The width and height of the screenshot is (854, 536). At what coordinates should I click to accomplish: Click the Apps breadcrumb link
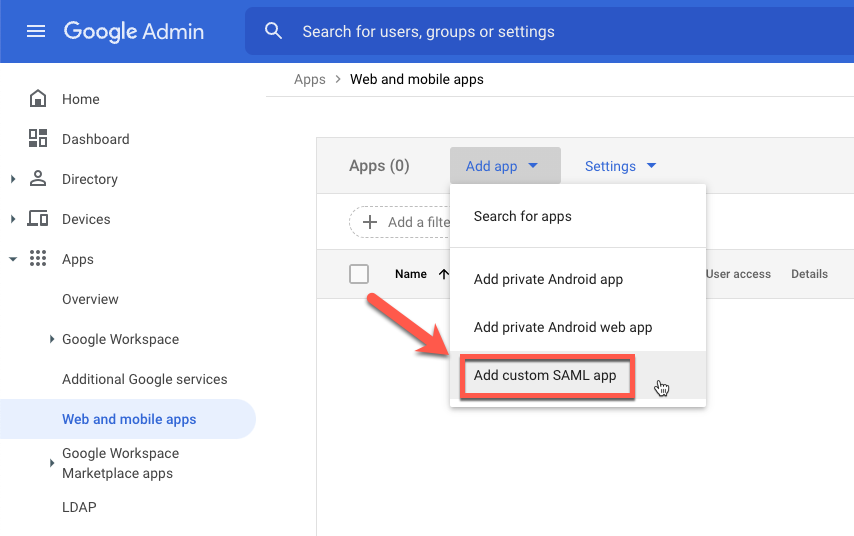pos(310,80)
